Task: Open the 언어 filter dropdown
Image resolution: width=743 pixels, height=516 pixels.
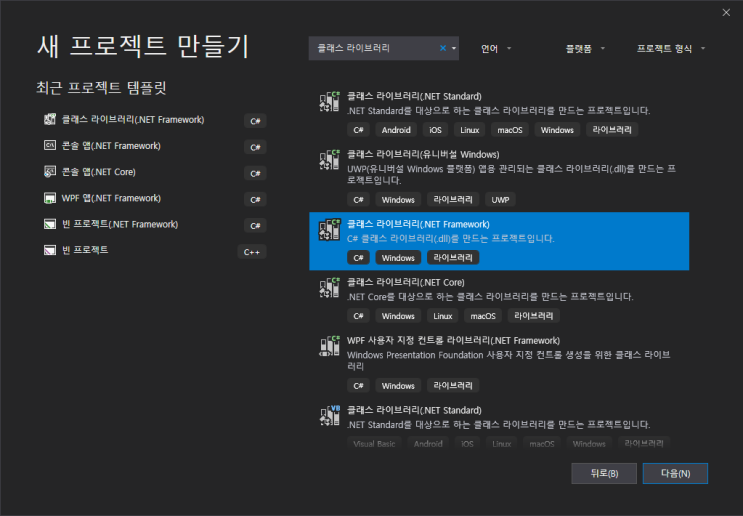Action: 496,48
